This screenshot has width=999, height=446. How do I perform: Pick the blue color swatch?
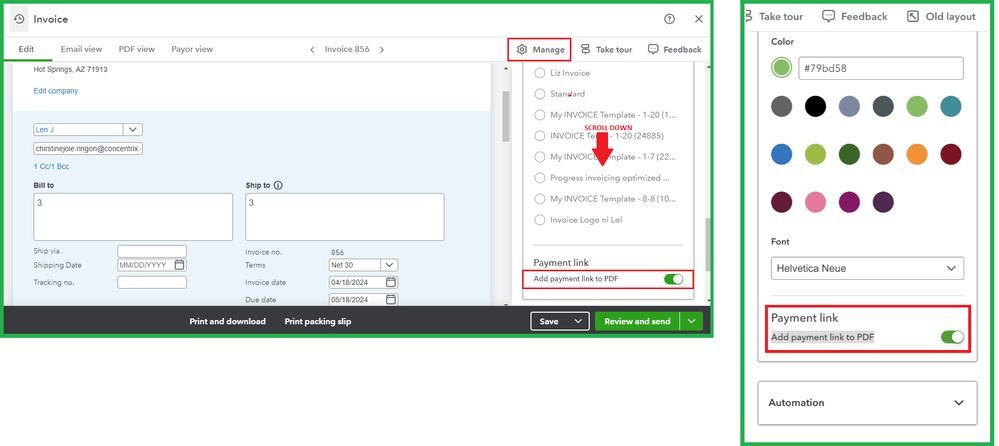(781, 154)
